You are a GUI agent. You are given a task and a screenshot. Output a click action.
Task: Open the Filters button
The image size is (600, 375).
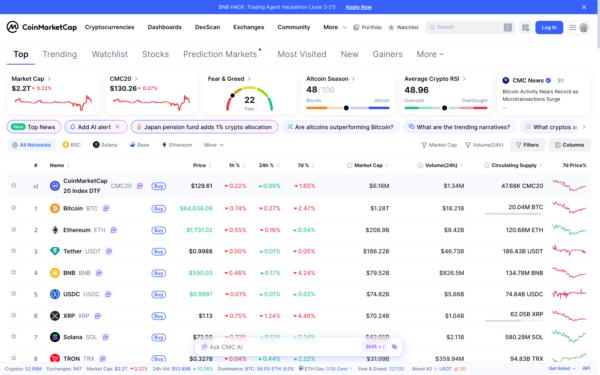[x=527, y=145]
